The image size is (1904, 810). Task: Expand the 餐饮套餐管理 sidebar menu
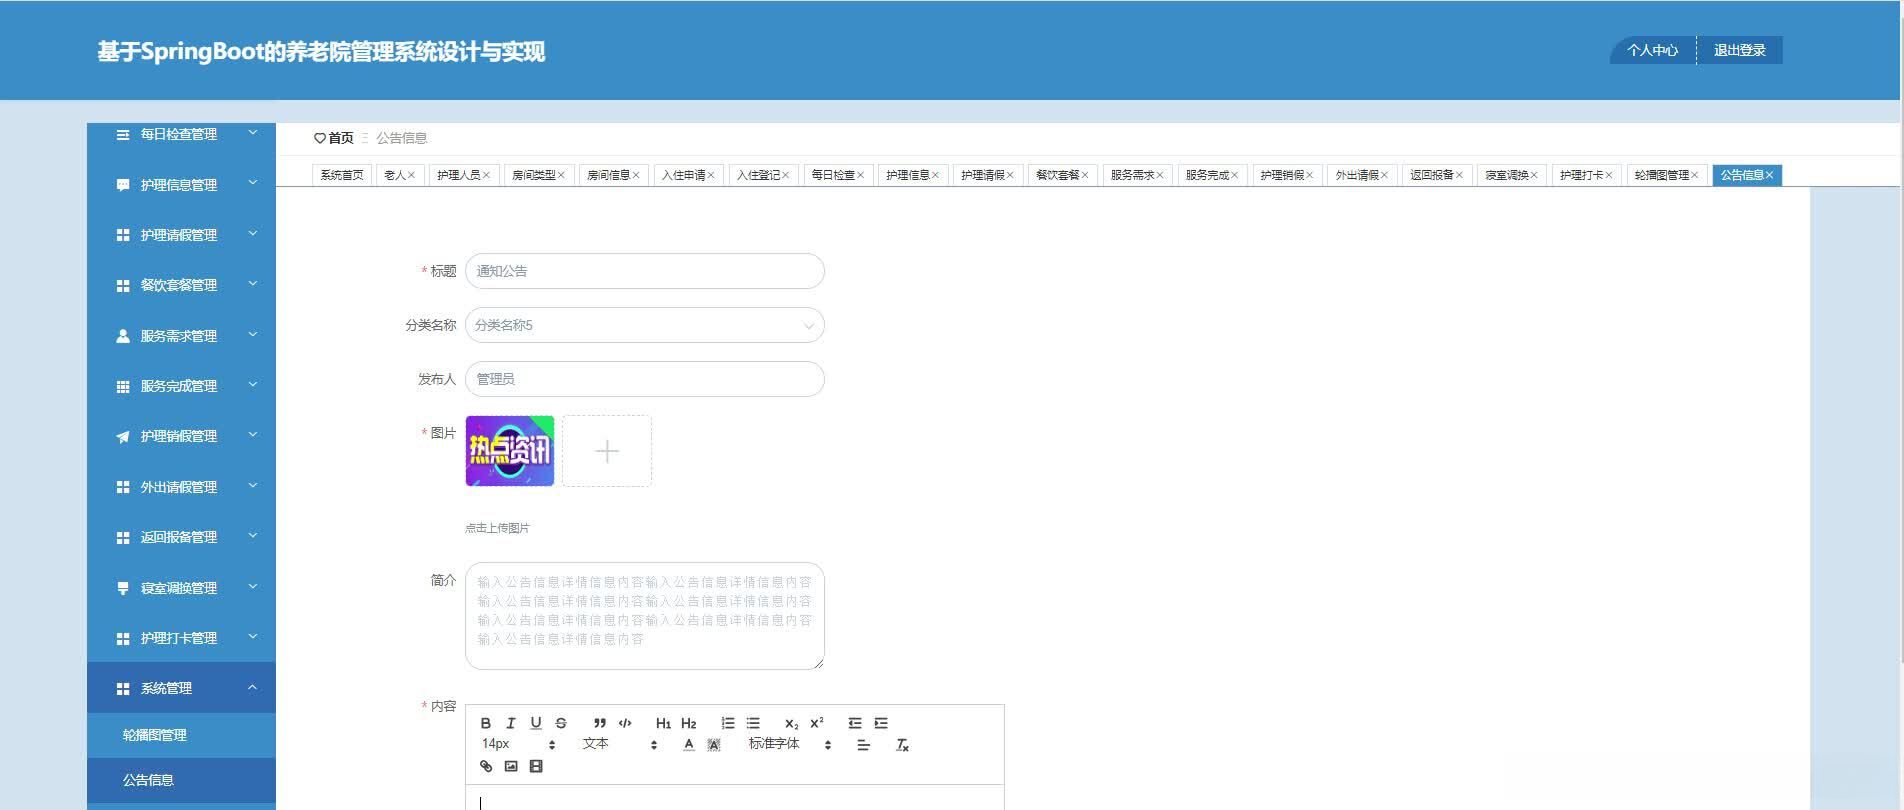(182, 285)
